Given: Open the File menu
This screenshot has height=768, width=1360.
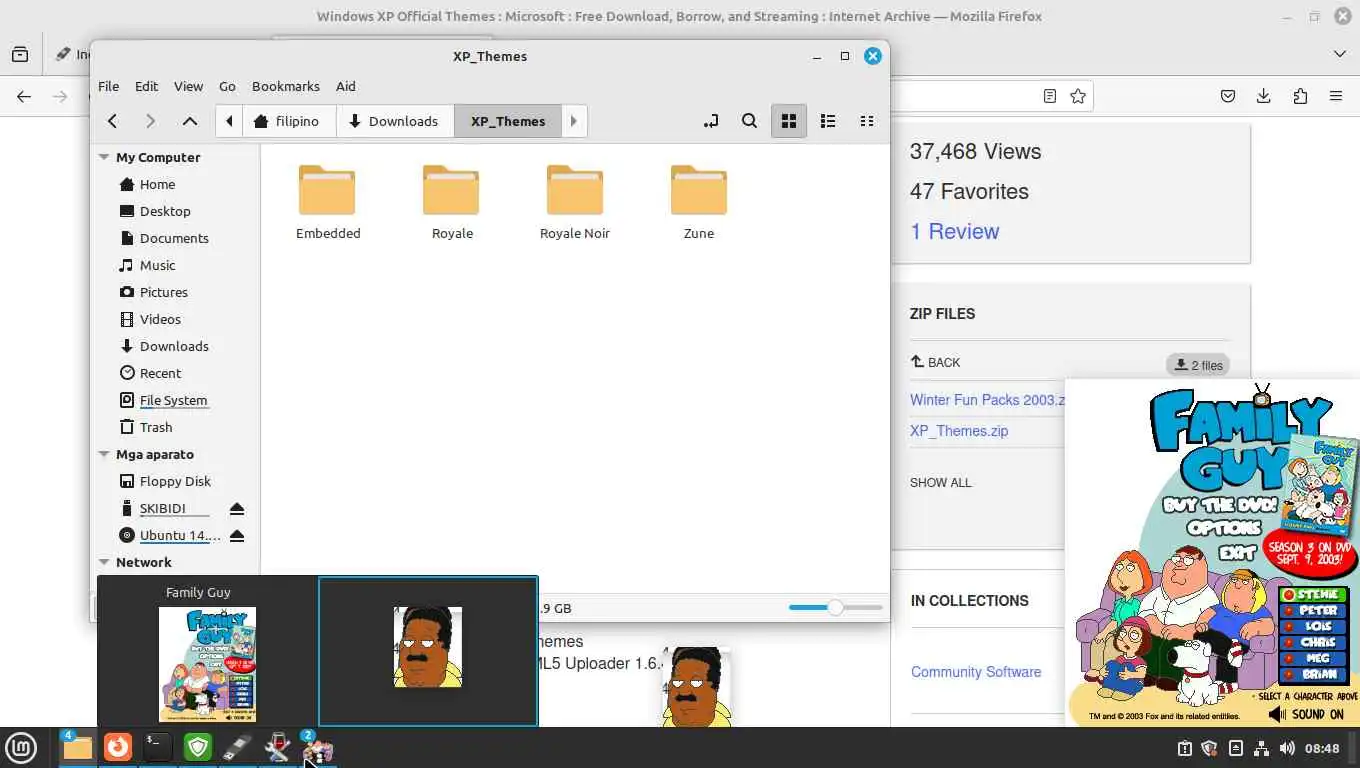Looking at the screenshot, I should 108,86.
